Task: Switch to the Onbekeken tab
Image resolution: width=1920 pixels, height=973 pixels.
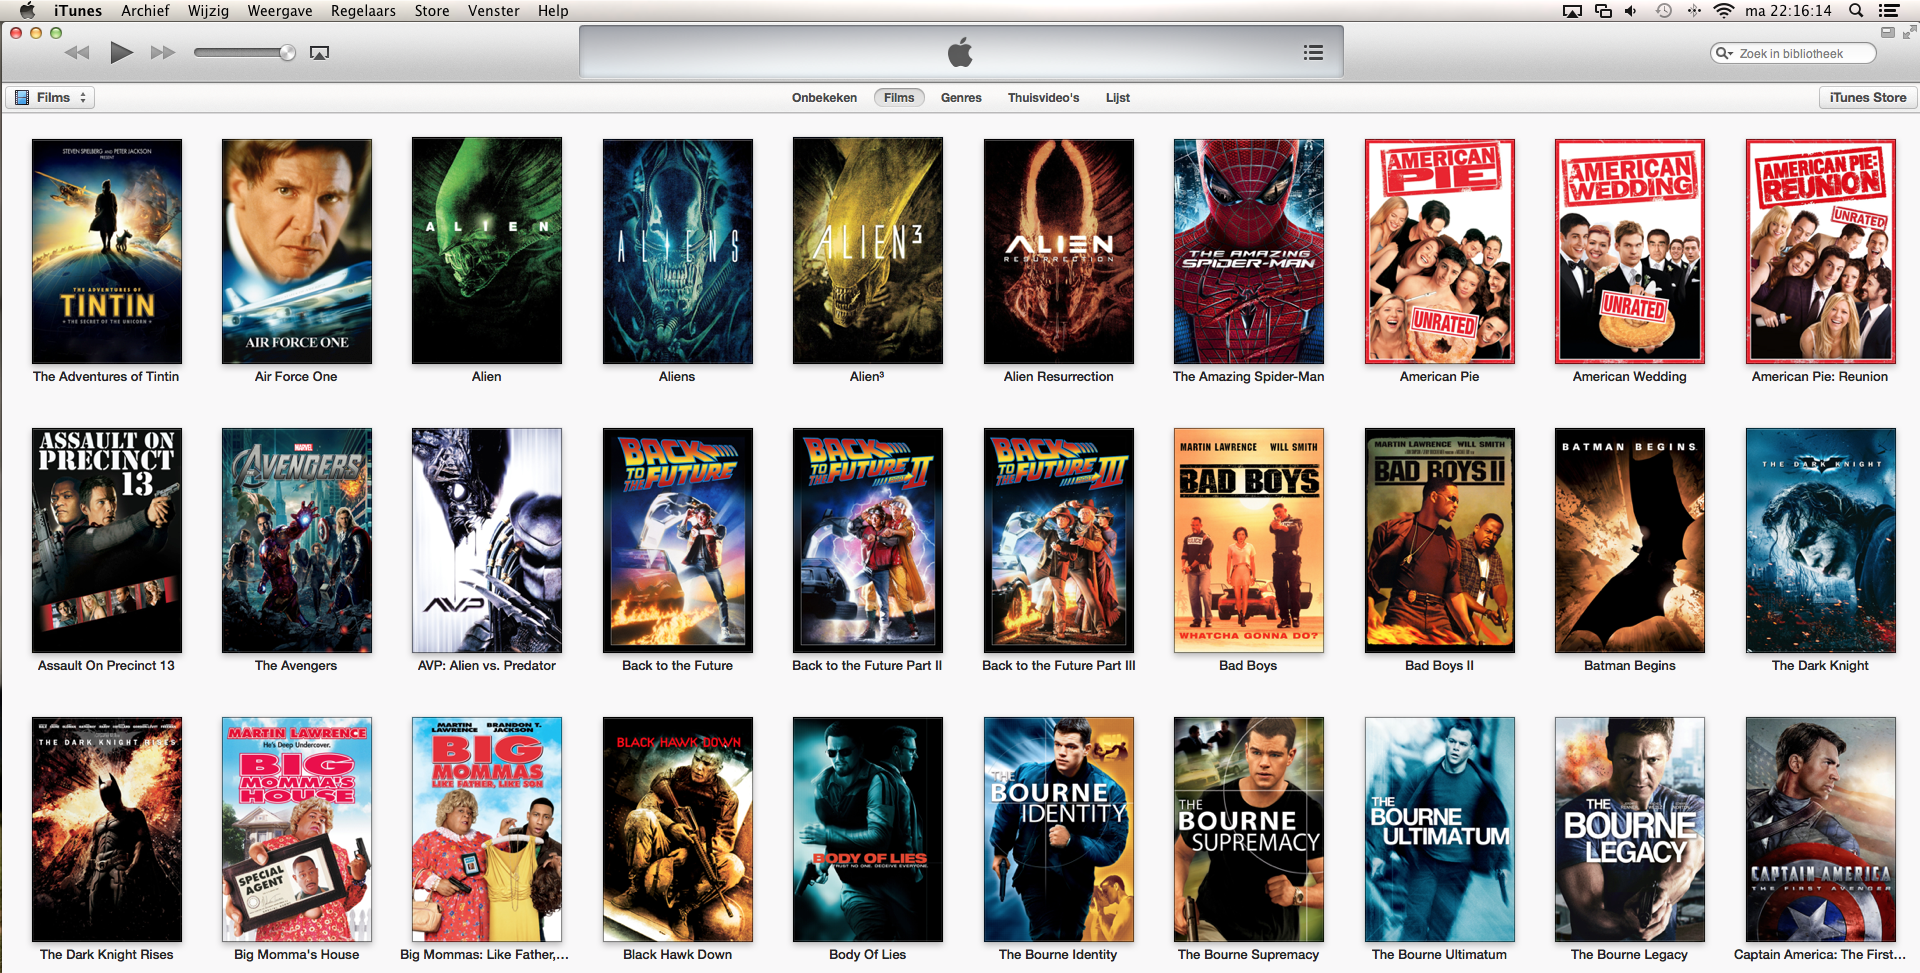Action: point(824,98)
